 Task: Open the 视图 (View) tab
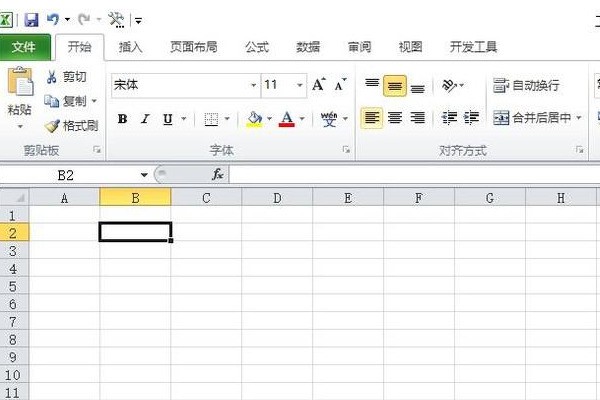(410, 47)
